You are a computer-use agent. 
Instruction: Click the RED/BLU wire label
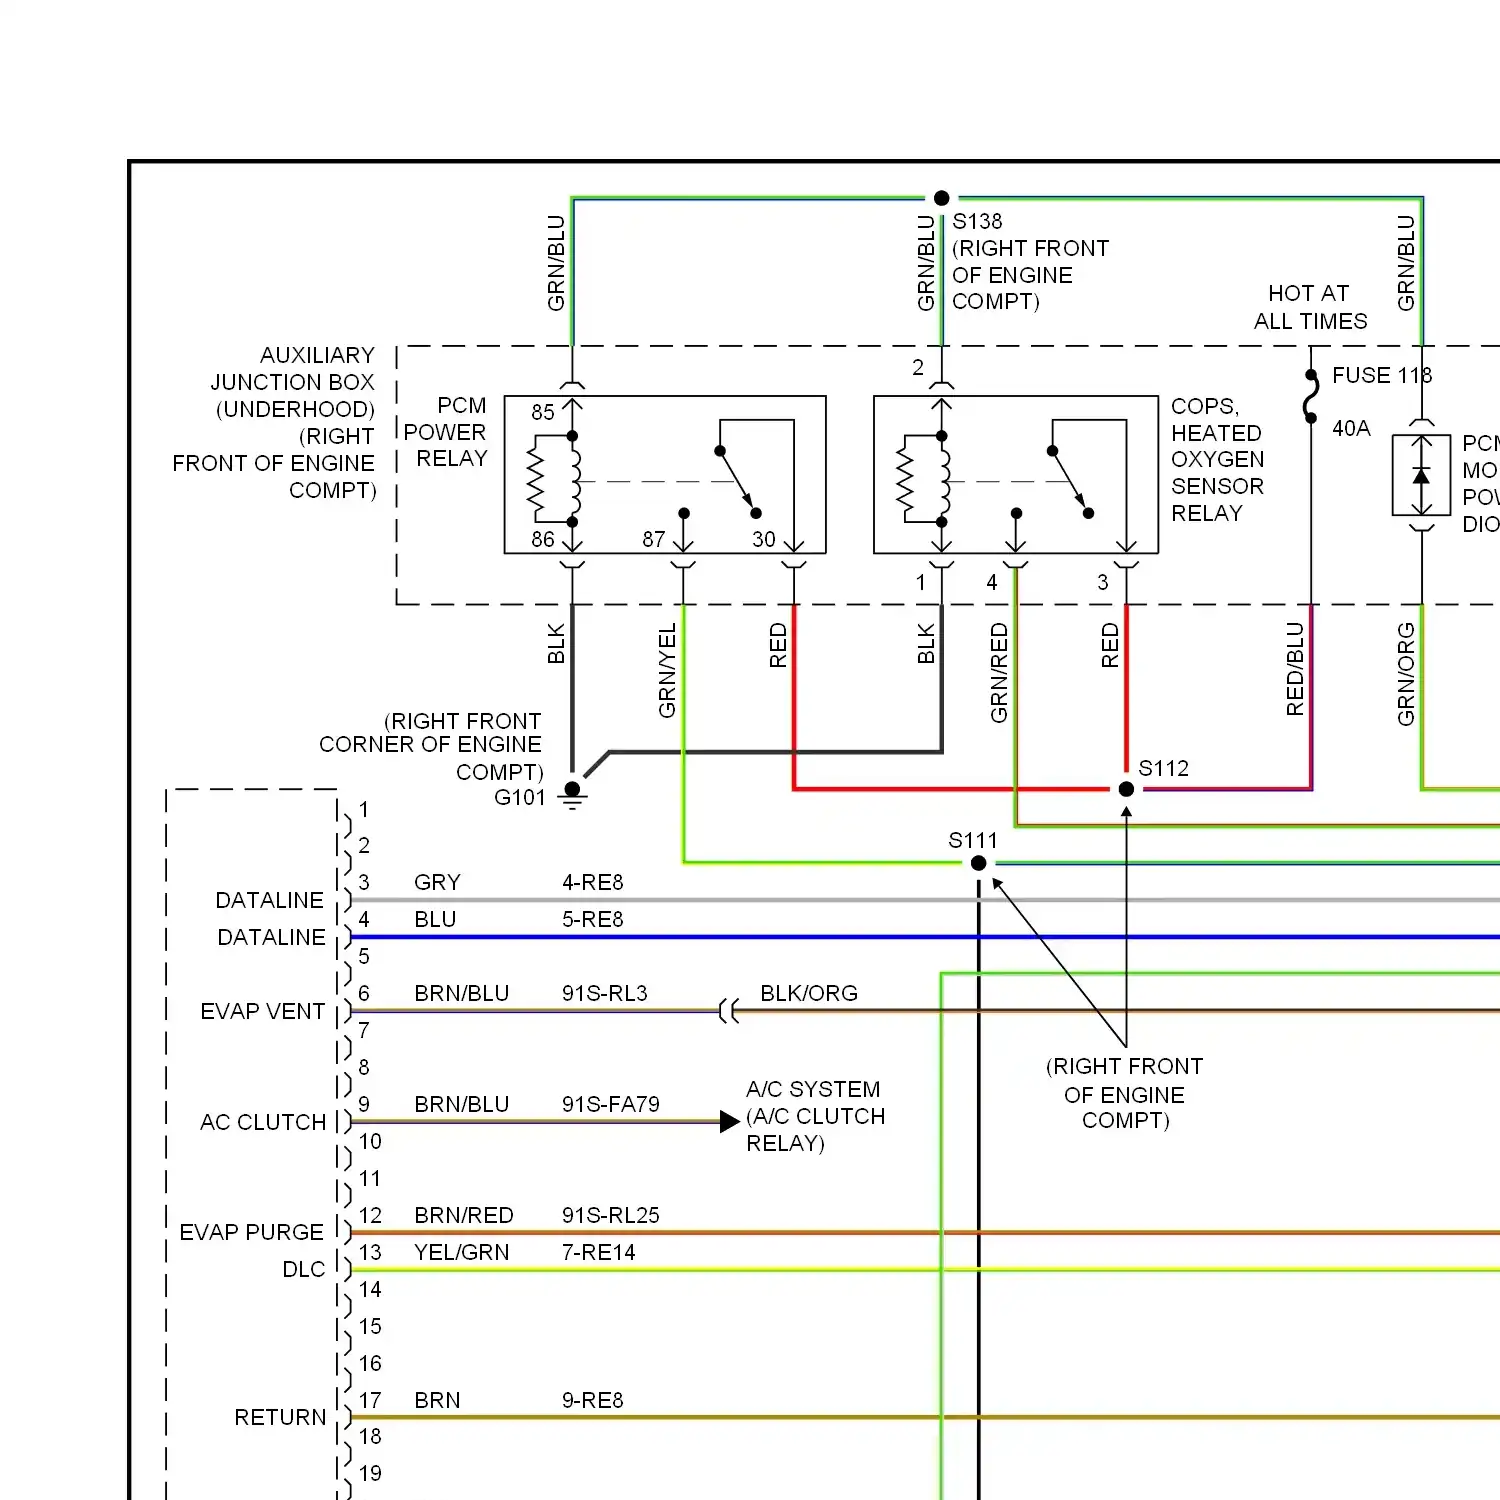[1295, 669]
